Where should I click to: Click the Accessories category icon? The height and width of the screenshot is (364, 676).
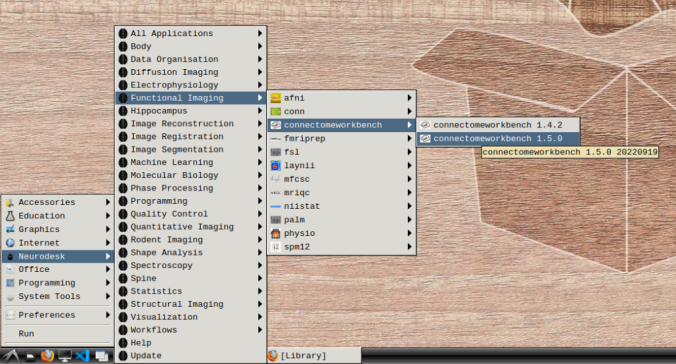[10, 202]
